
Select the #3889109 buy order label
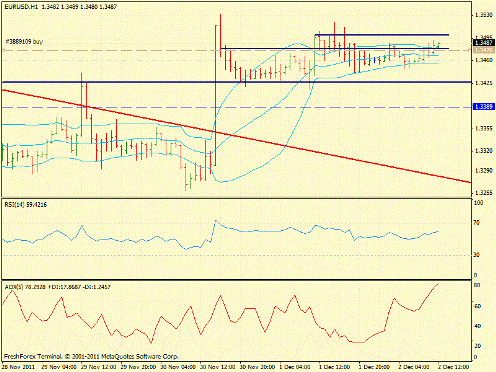pyautogui.click(x=24, y=41)
